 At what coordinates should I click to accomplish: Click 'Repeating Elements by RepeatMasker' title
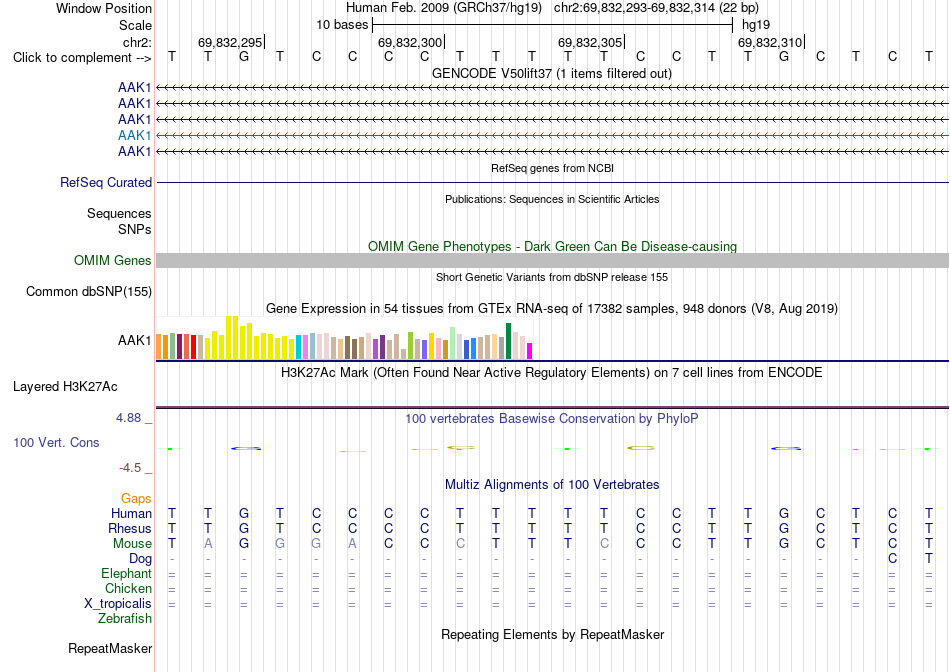552,634
